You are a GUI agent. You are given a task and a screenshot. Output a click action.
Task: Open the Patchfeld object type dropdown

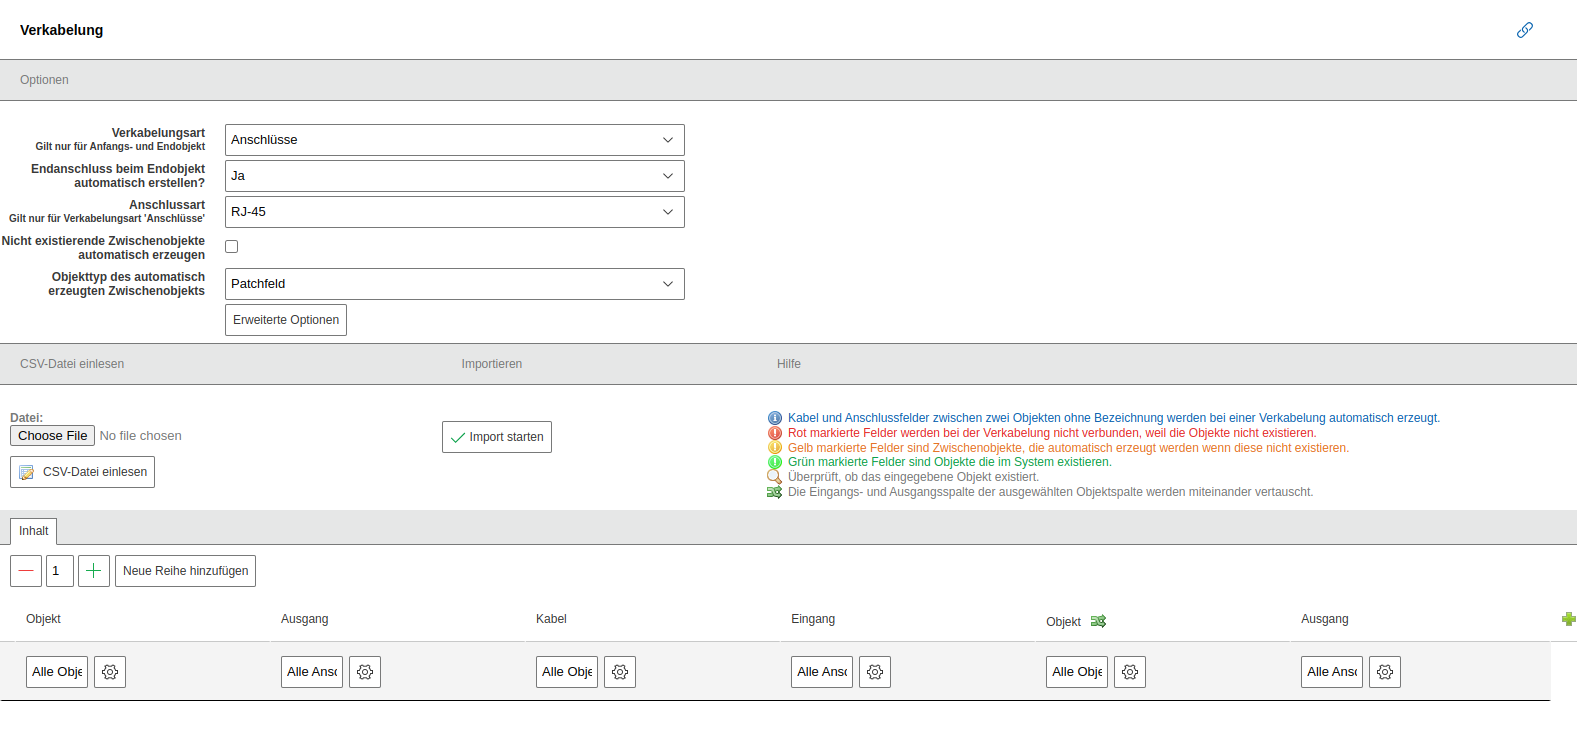454,284
